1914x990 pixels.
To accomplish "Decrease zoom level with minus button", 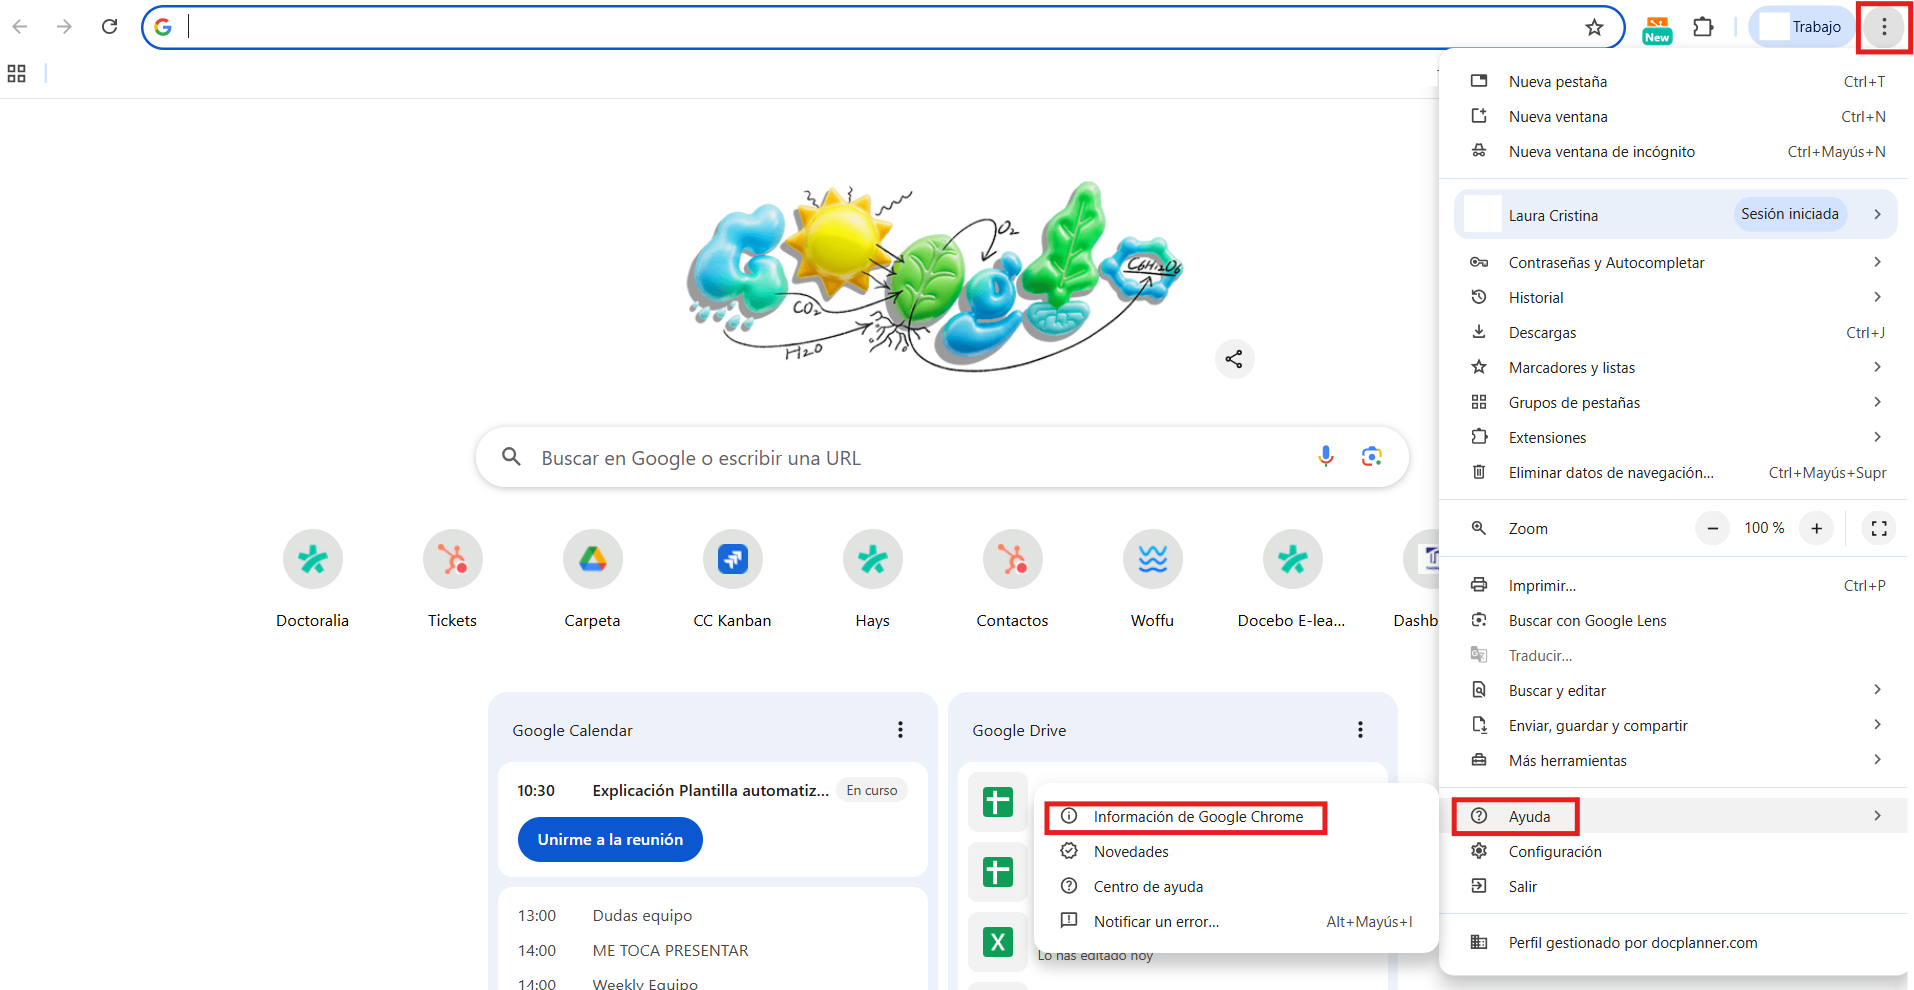I will tap(1712, 528).
